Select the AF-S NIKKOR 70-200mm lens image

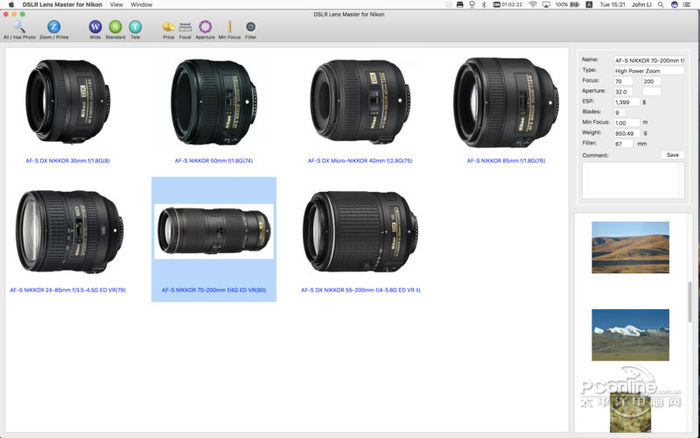coord(214,231)
